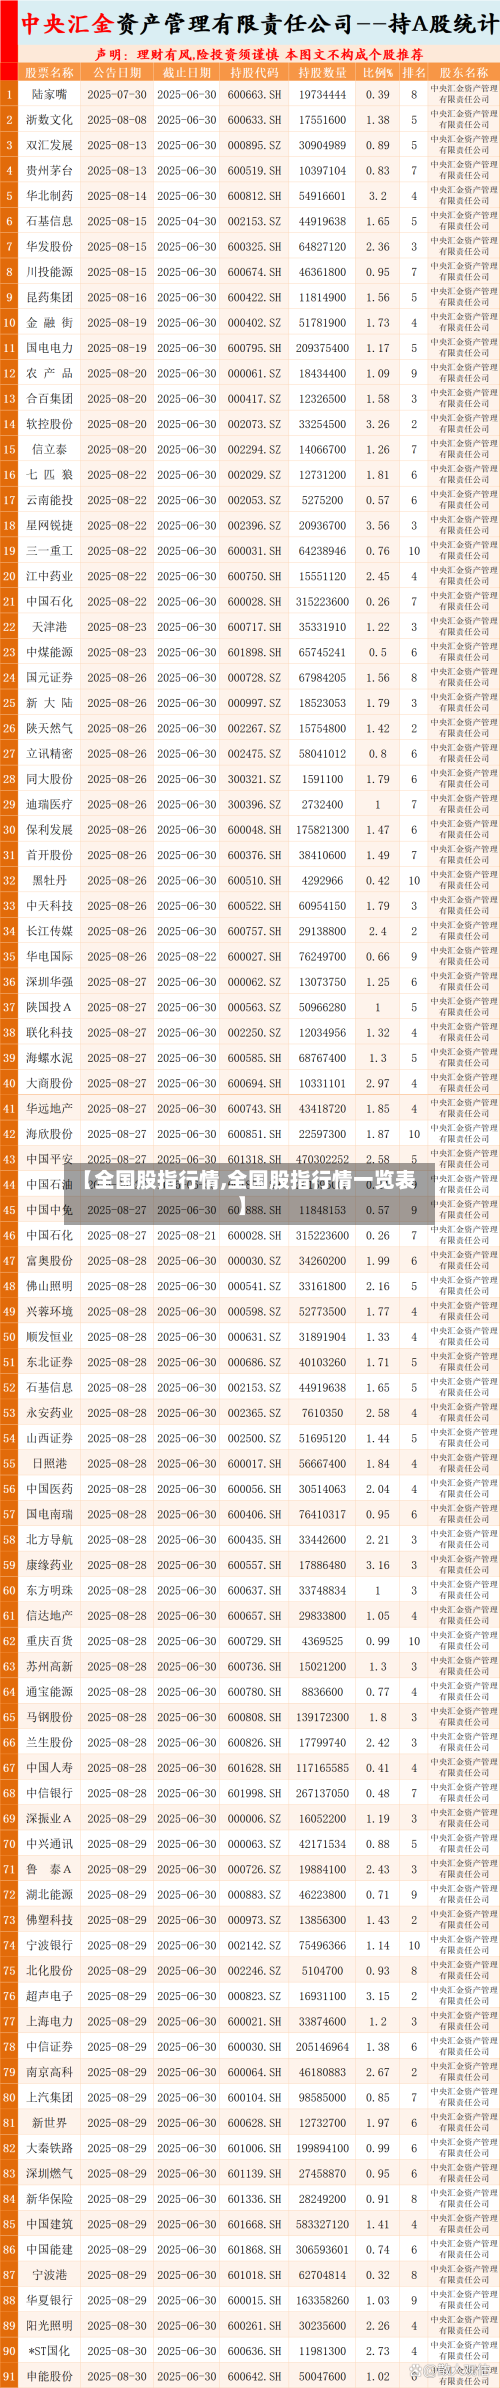This screenshot has height=2388, width=500.
Task: Click stock code 600812.SH
Action: [x=254, y=197]
